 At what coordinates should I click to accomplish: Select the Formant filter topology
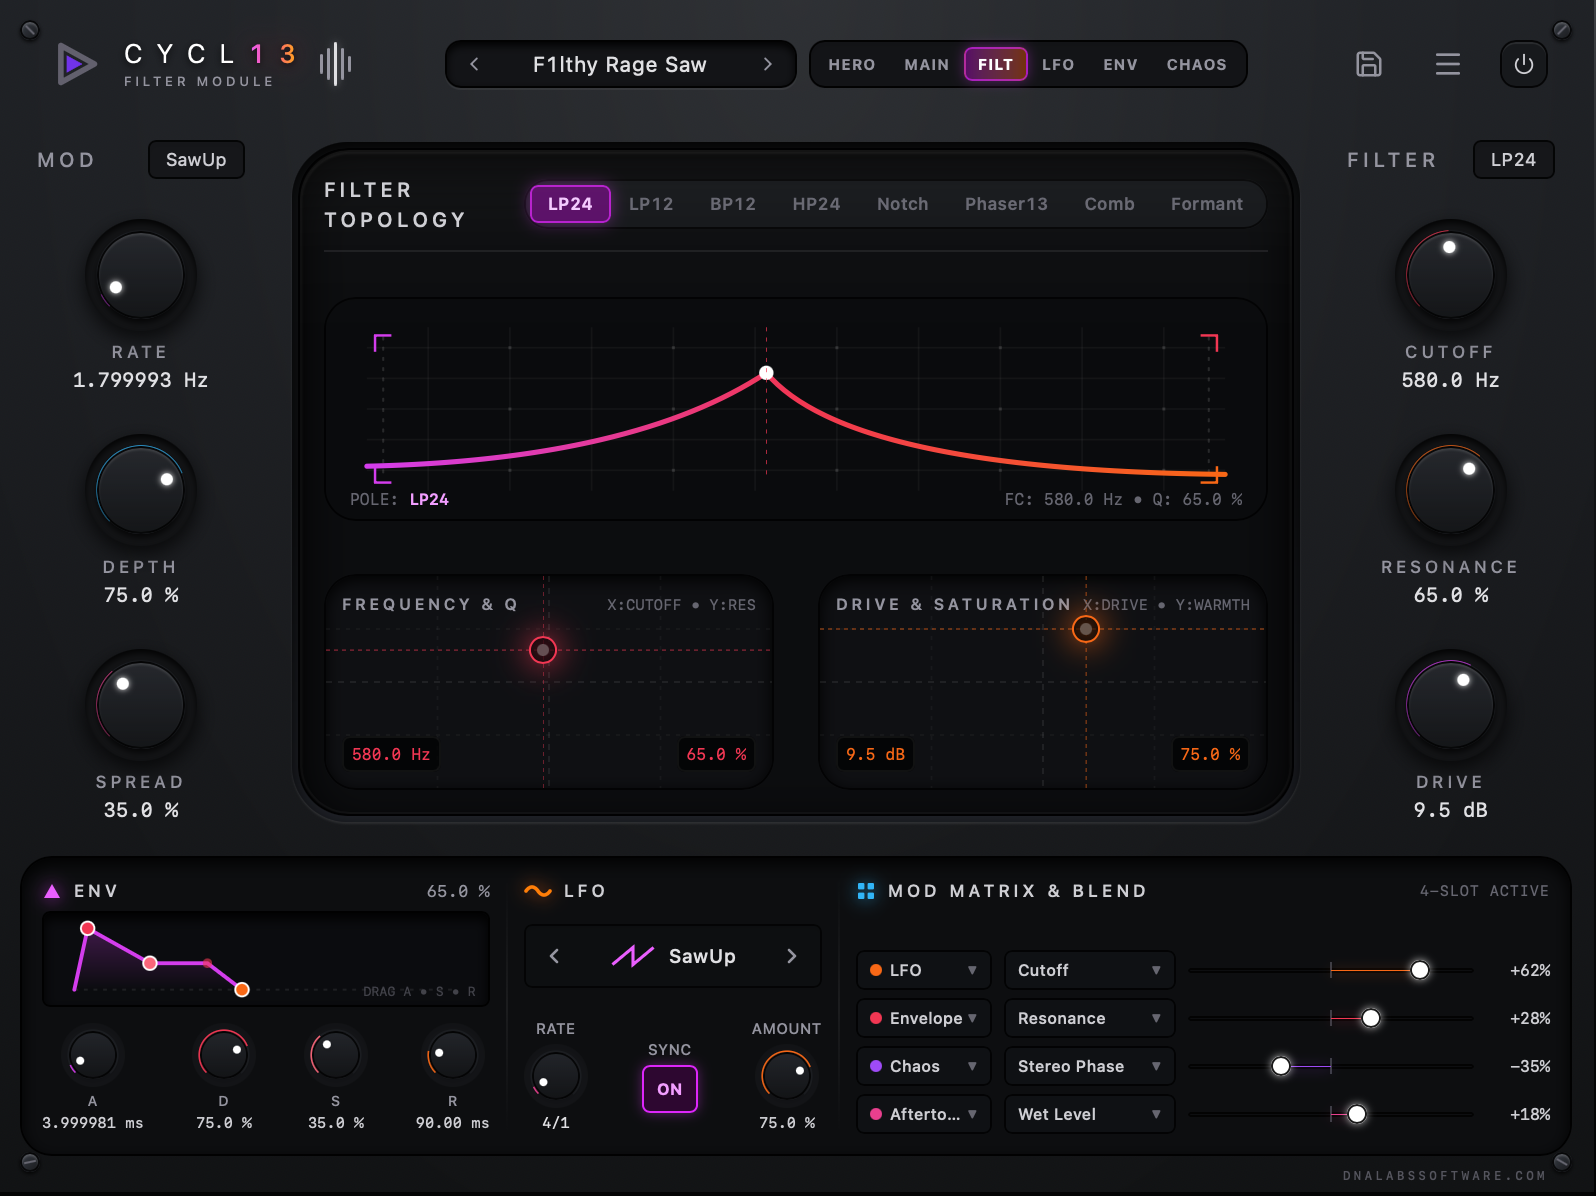[1206, 204]
